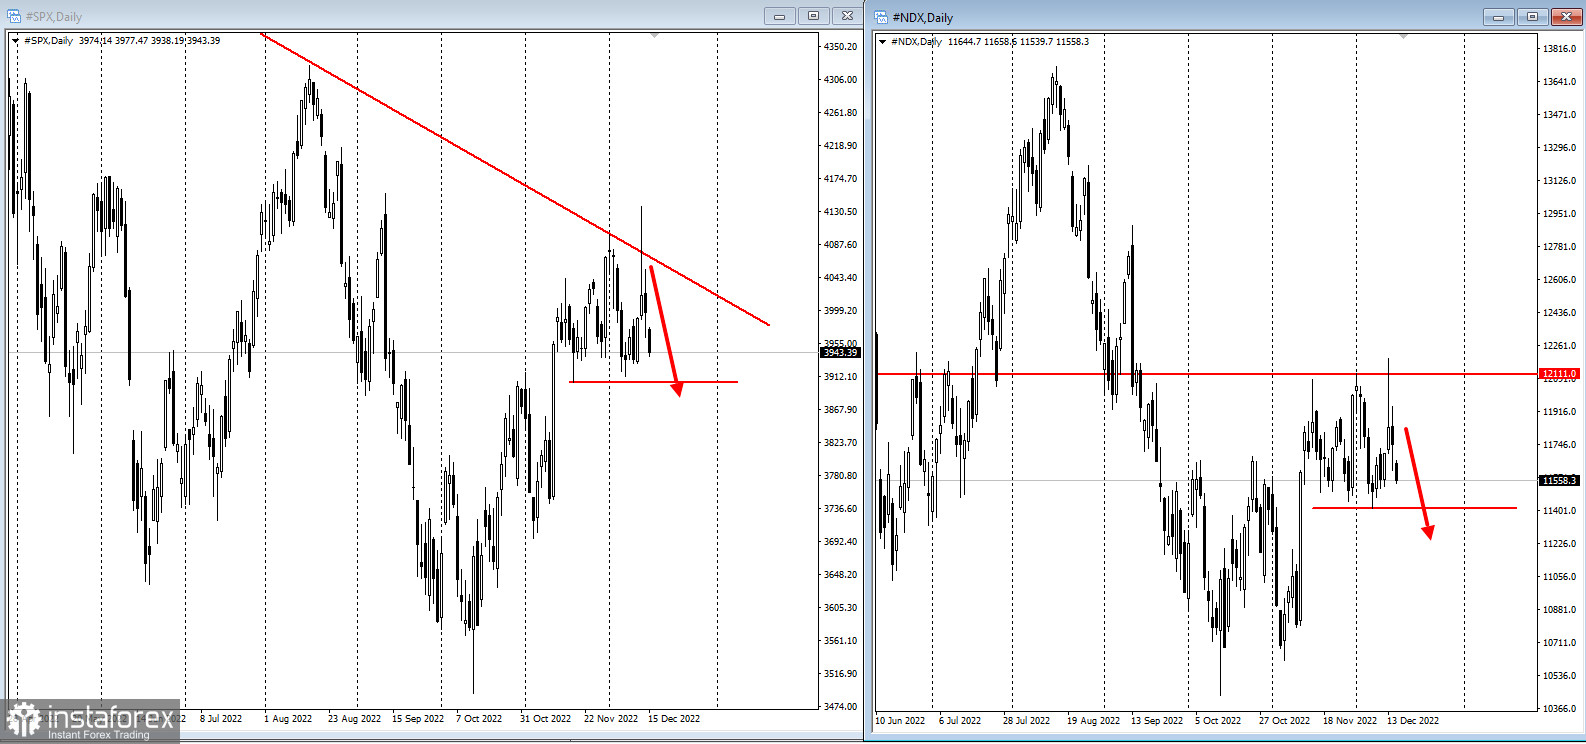Click the SPX OHLC readout 3977.47

[131, 41]
